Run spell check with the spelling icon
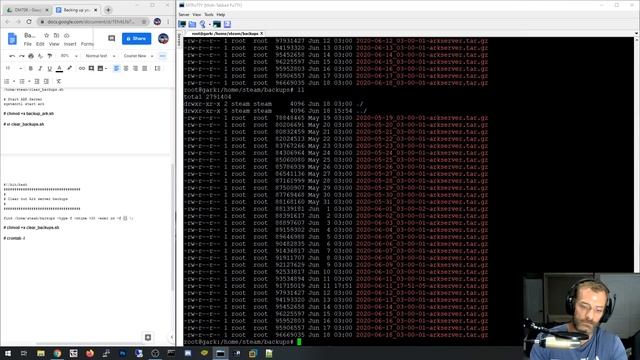The height and width of the screenshot is (360, 640). 40,56
